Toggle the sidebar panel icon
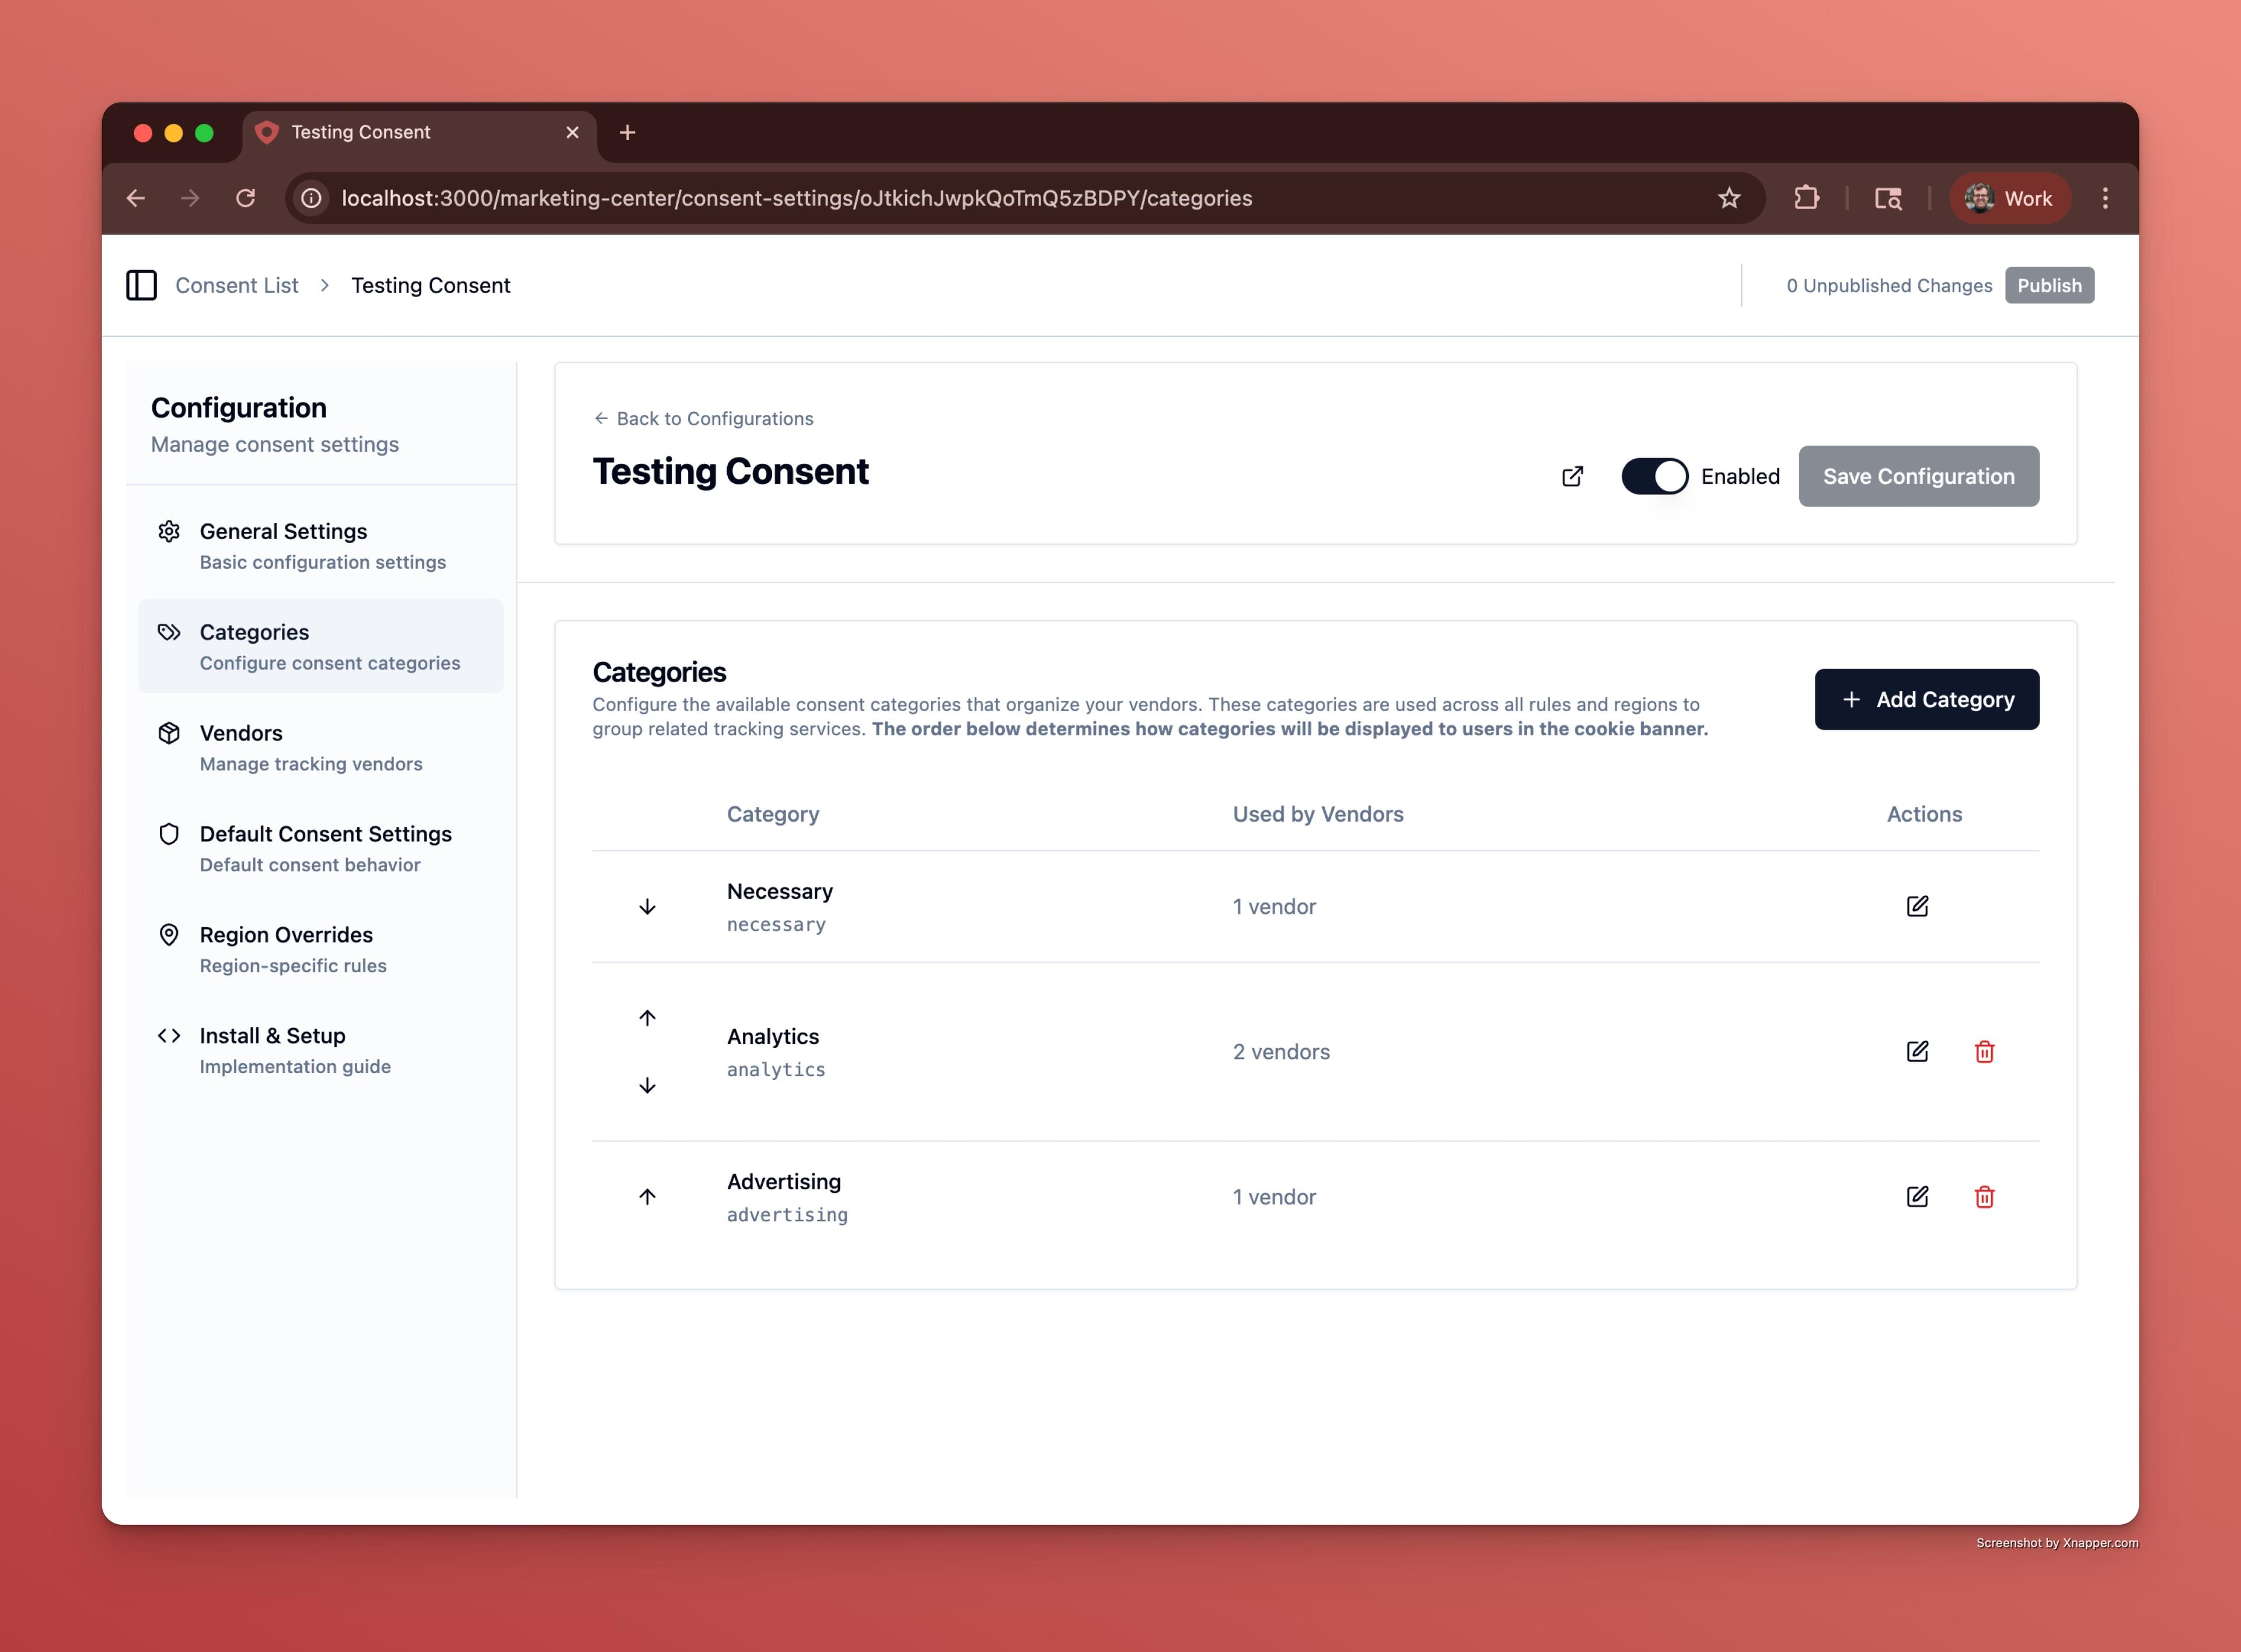 click(x=141, y=285)
